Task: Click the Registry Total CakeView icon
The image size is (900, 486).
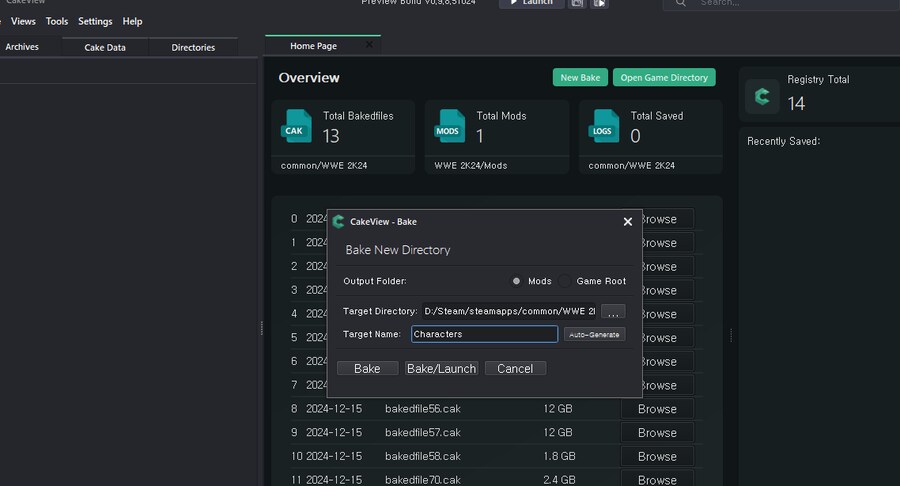Action: pos(763,96)
